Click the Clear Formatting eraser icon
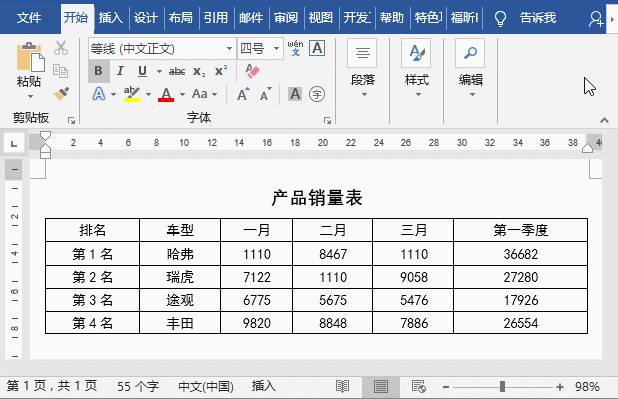Viewport: 618px width, 399px height. [x=252, y=71]
